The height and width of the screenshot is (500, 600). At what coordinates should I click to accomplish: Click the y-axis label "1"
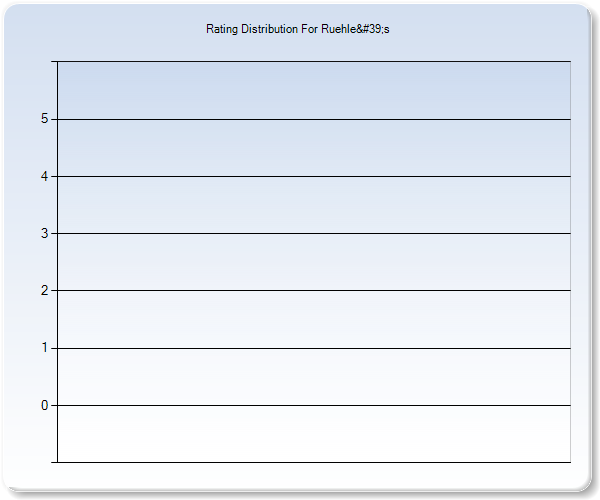click(x=44, y=348)
